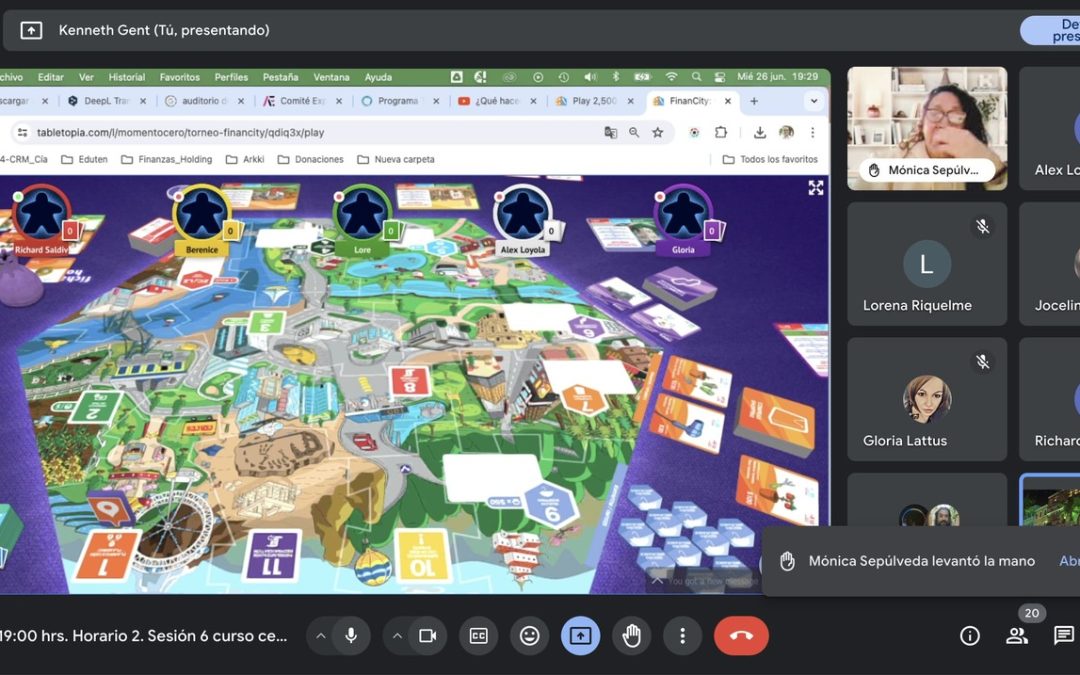Open the Editar menu
Viewport: 1080px width, 675px height.
pos(50,77)
